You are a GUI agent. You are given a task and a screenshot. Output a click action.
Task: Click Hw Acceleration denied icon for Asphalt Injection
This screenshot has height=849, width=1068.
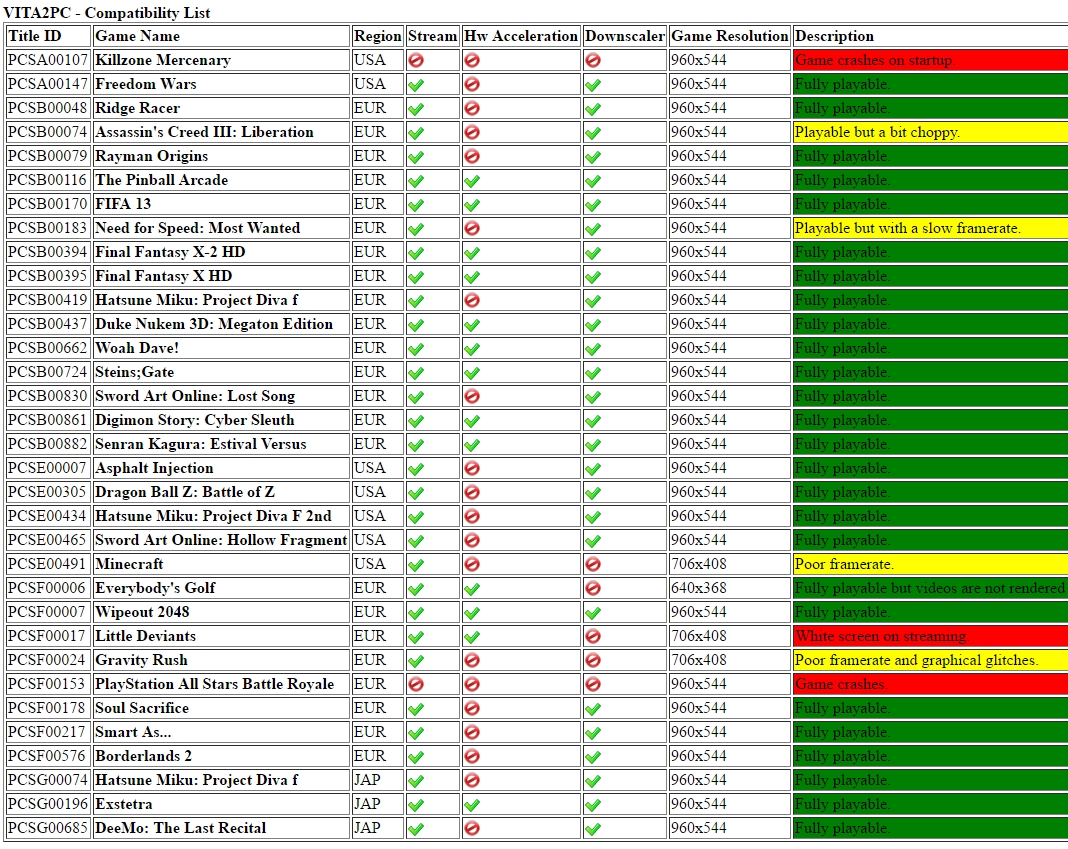(x=471, y=469)
